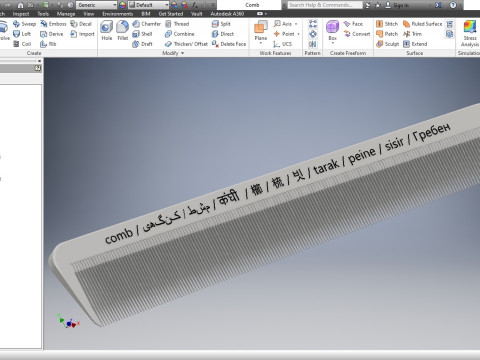Select the Sculpt tool
480x360 pixels.
(387, 44)
